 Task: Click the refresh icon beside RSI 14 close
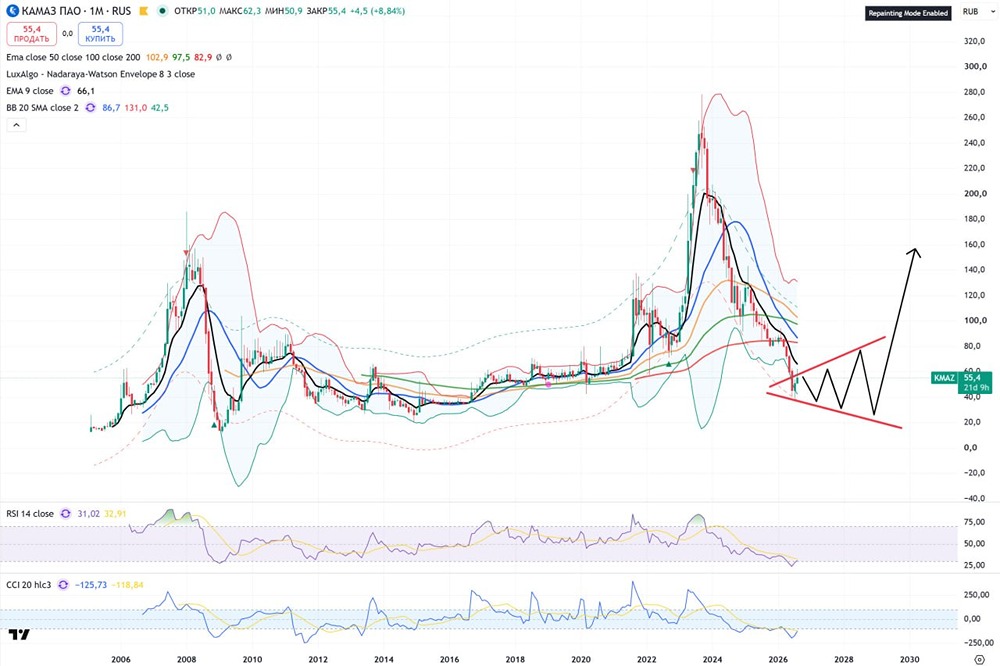[x=65, y=514]
